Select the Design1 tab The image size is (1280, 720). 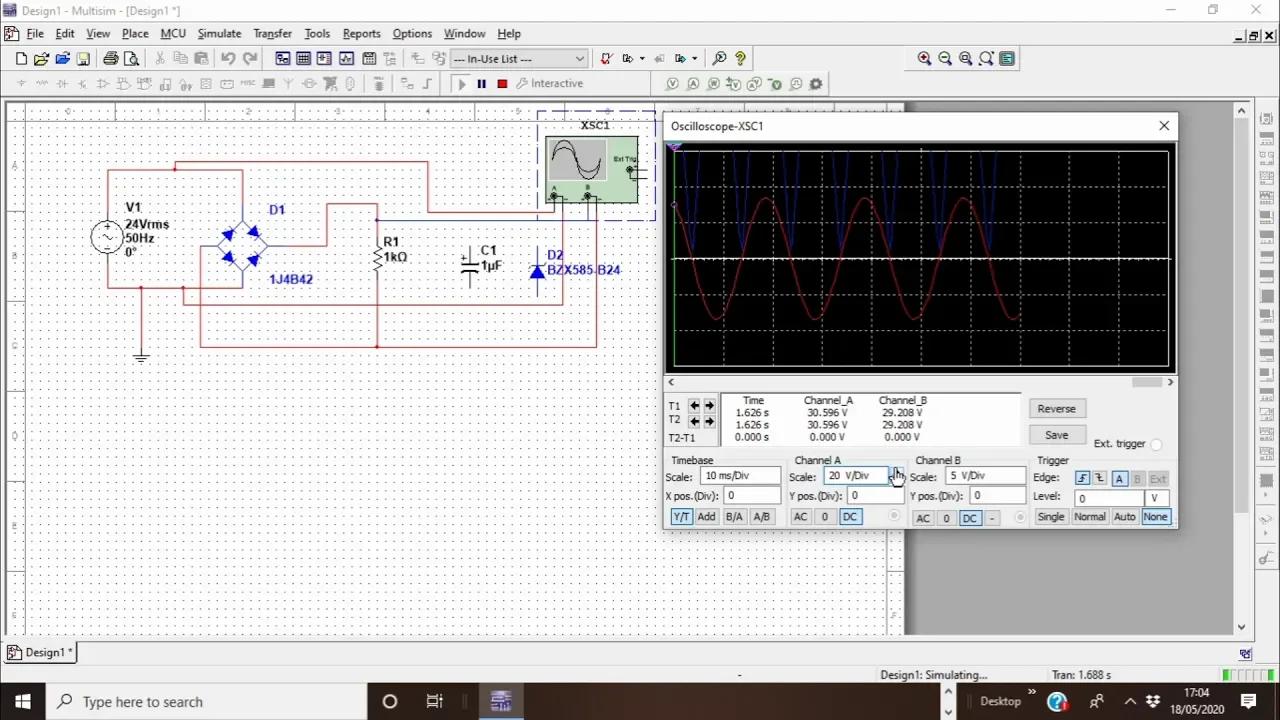point(40,652)
